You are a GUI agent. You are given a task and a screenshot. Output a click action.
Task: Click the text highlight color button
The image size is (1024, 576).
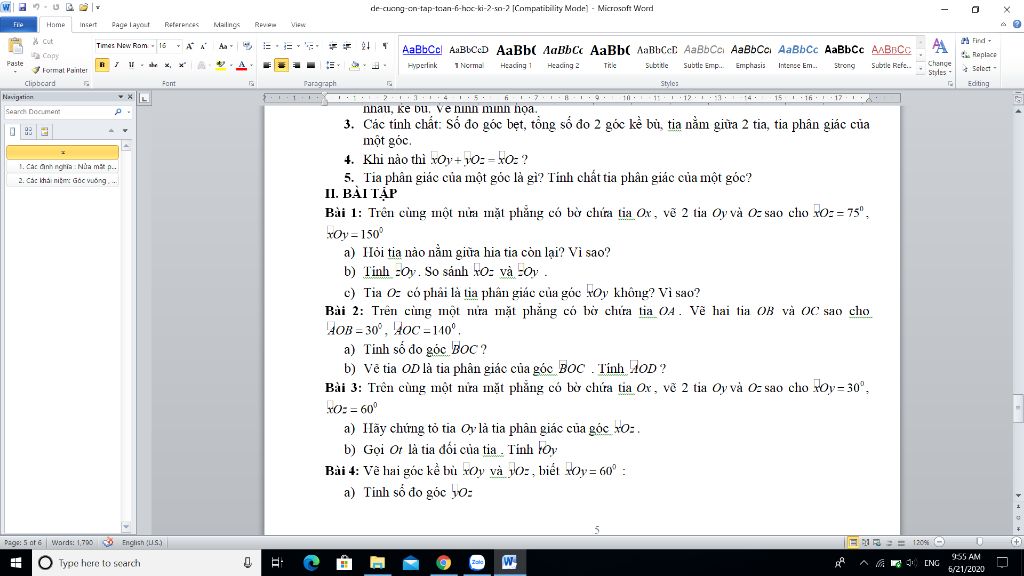(x=220, y=65)
